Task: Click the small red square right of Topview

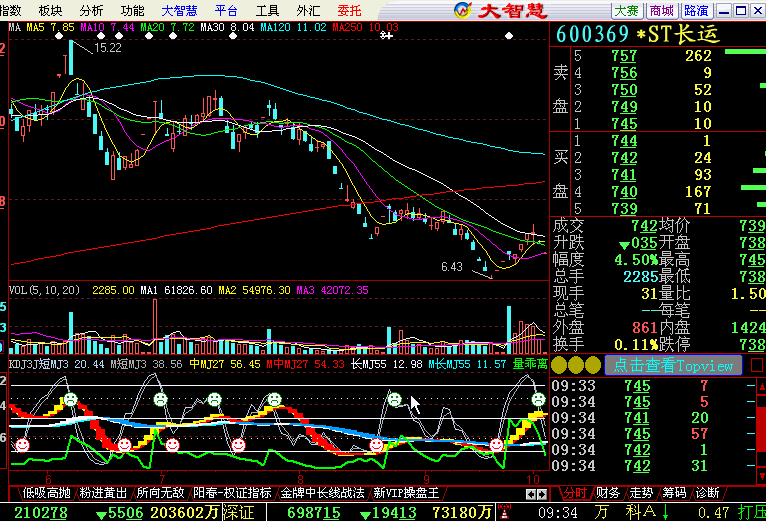Action: (x=757, y=365)
